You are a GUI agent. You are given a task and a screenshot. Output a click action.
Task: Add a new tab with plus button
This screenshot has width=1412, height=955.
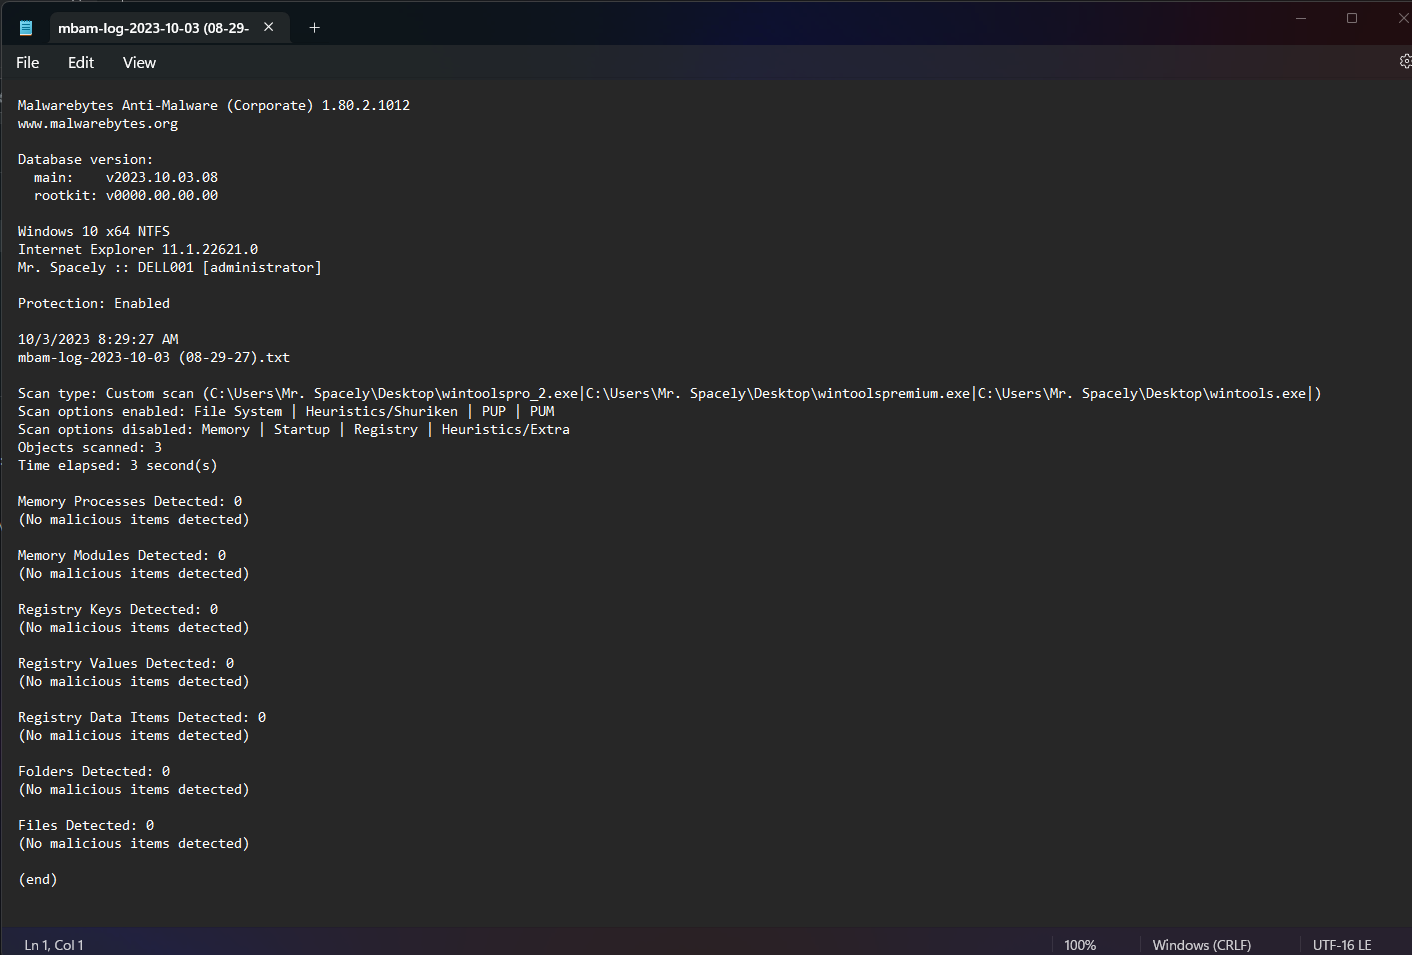tap(314, 28)
